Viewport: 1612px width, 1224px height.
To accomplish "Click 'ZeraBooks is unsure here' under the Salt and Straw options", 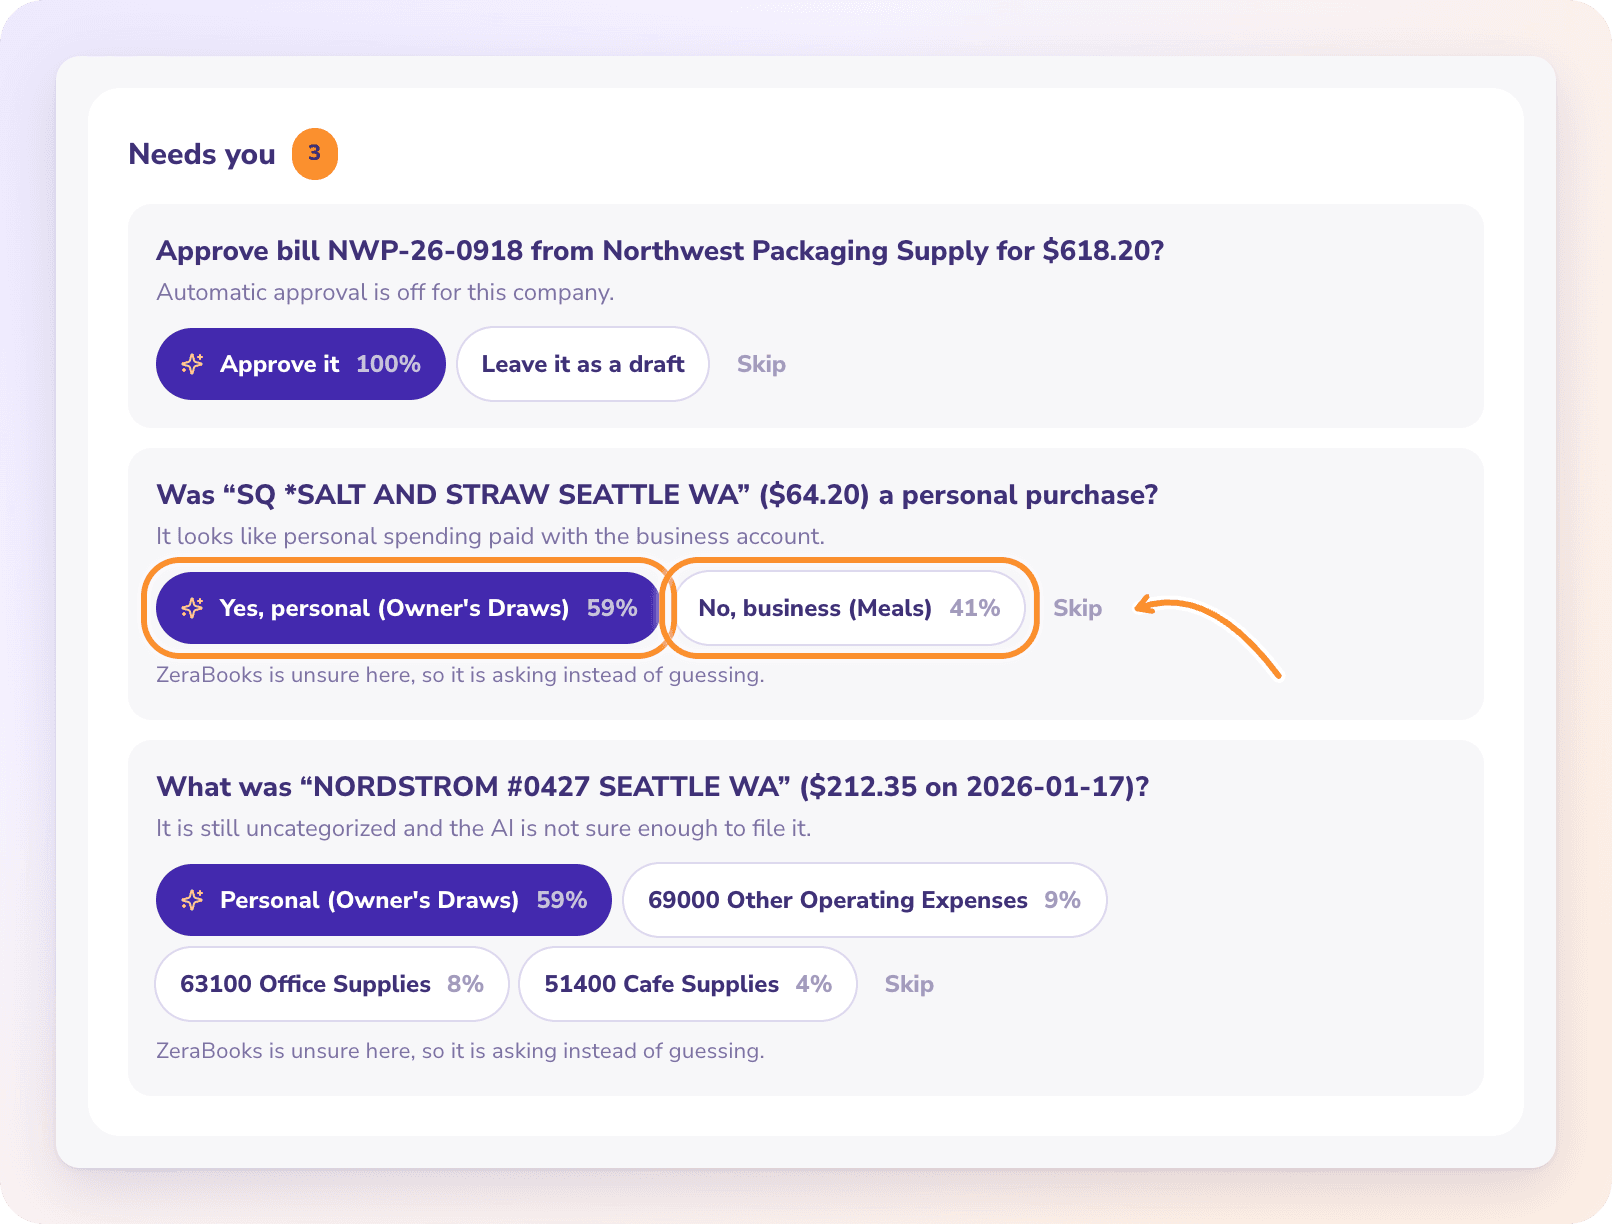I will [x=460, y=675].
